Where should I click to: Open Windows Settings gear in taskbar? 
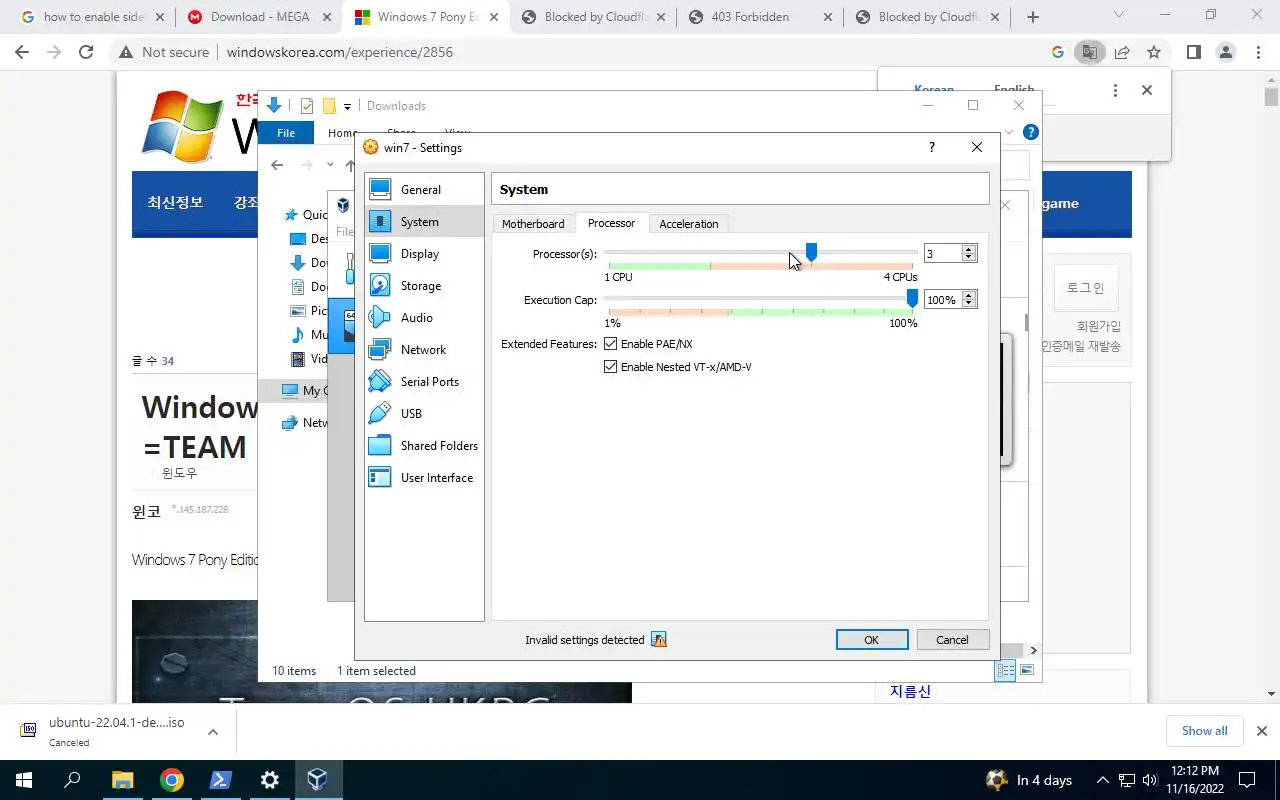click(270, 780)
